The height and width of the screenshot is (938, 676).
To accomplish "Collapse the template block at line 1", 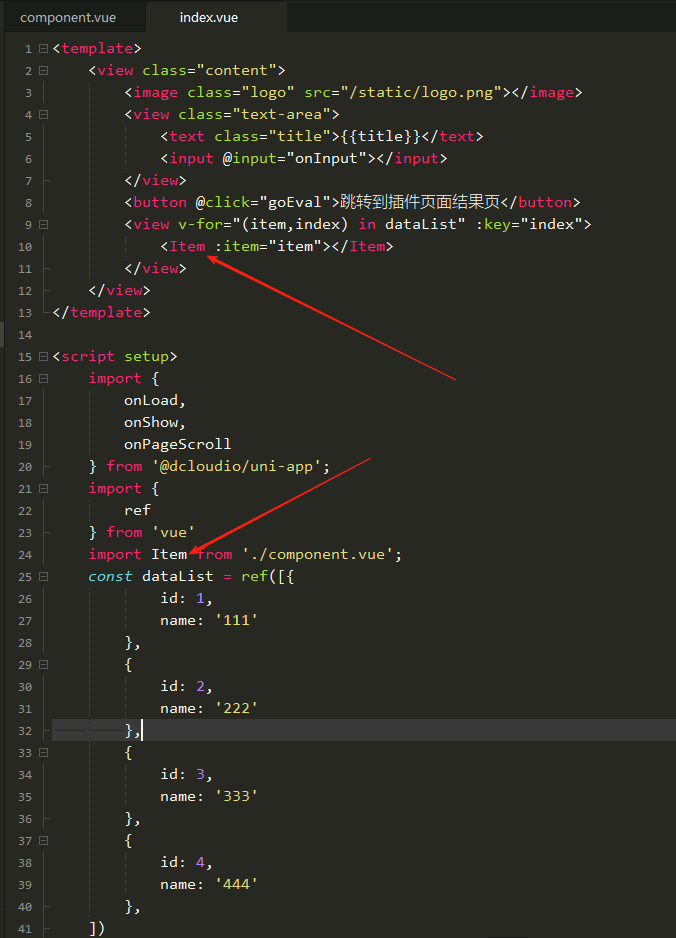I will click(x=43, y=48).
